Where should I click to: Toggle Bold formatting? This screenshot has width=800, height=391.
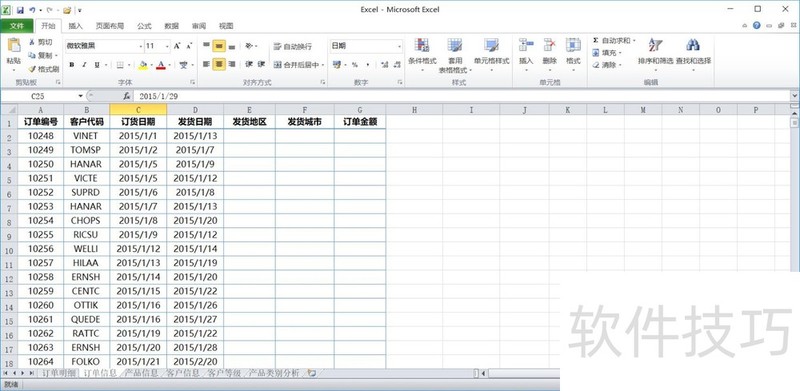(71, 65)
